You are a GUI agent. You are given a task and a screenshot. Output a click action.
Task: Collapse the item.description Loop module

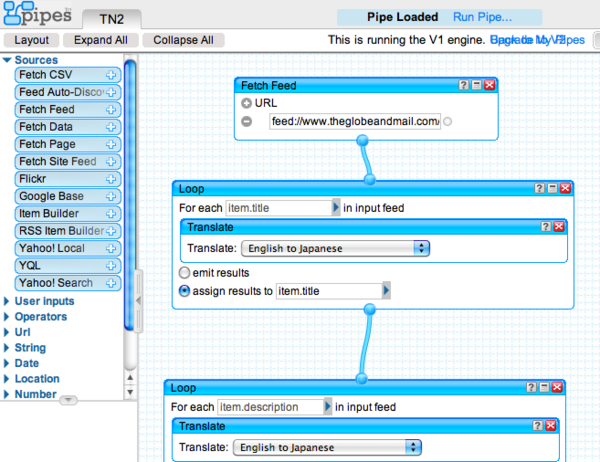[544, 387]
